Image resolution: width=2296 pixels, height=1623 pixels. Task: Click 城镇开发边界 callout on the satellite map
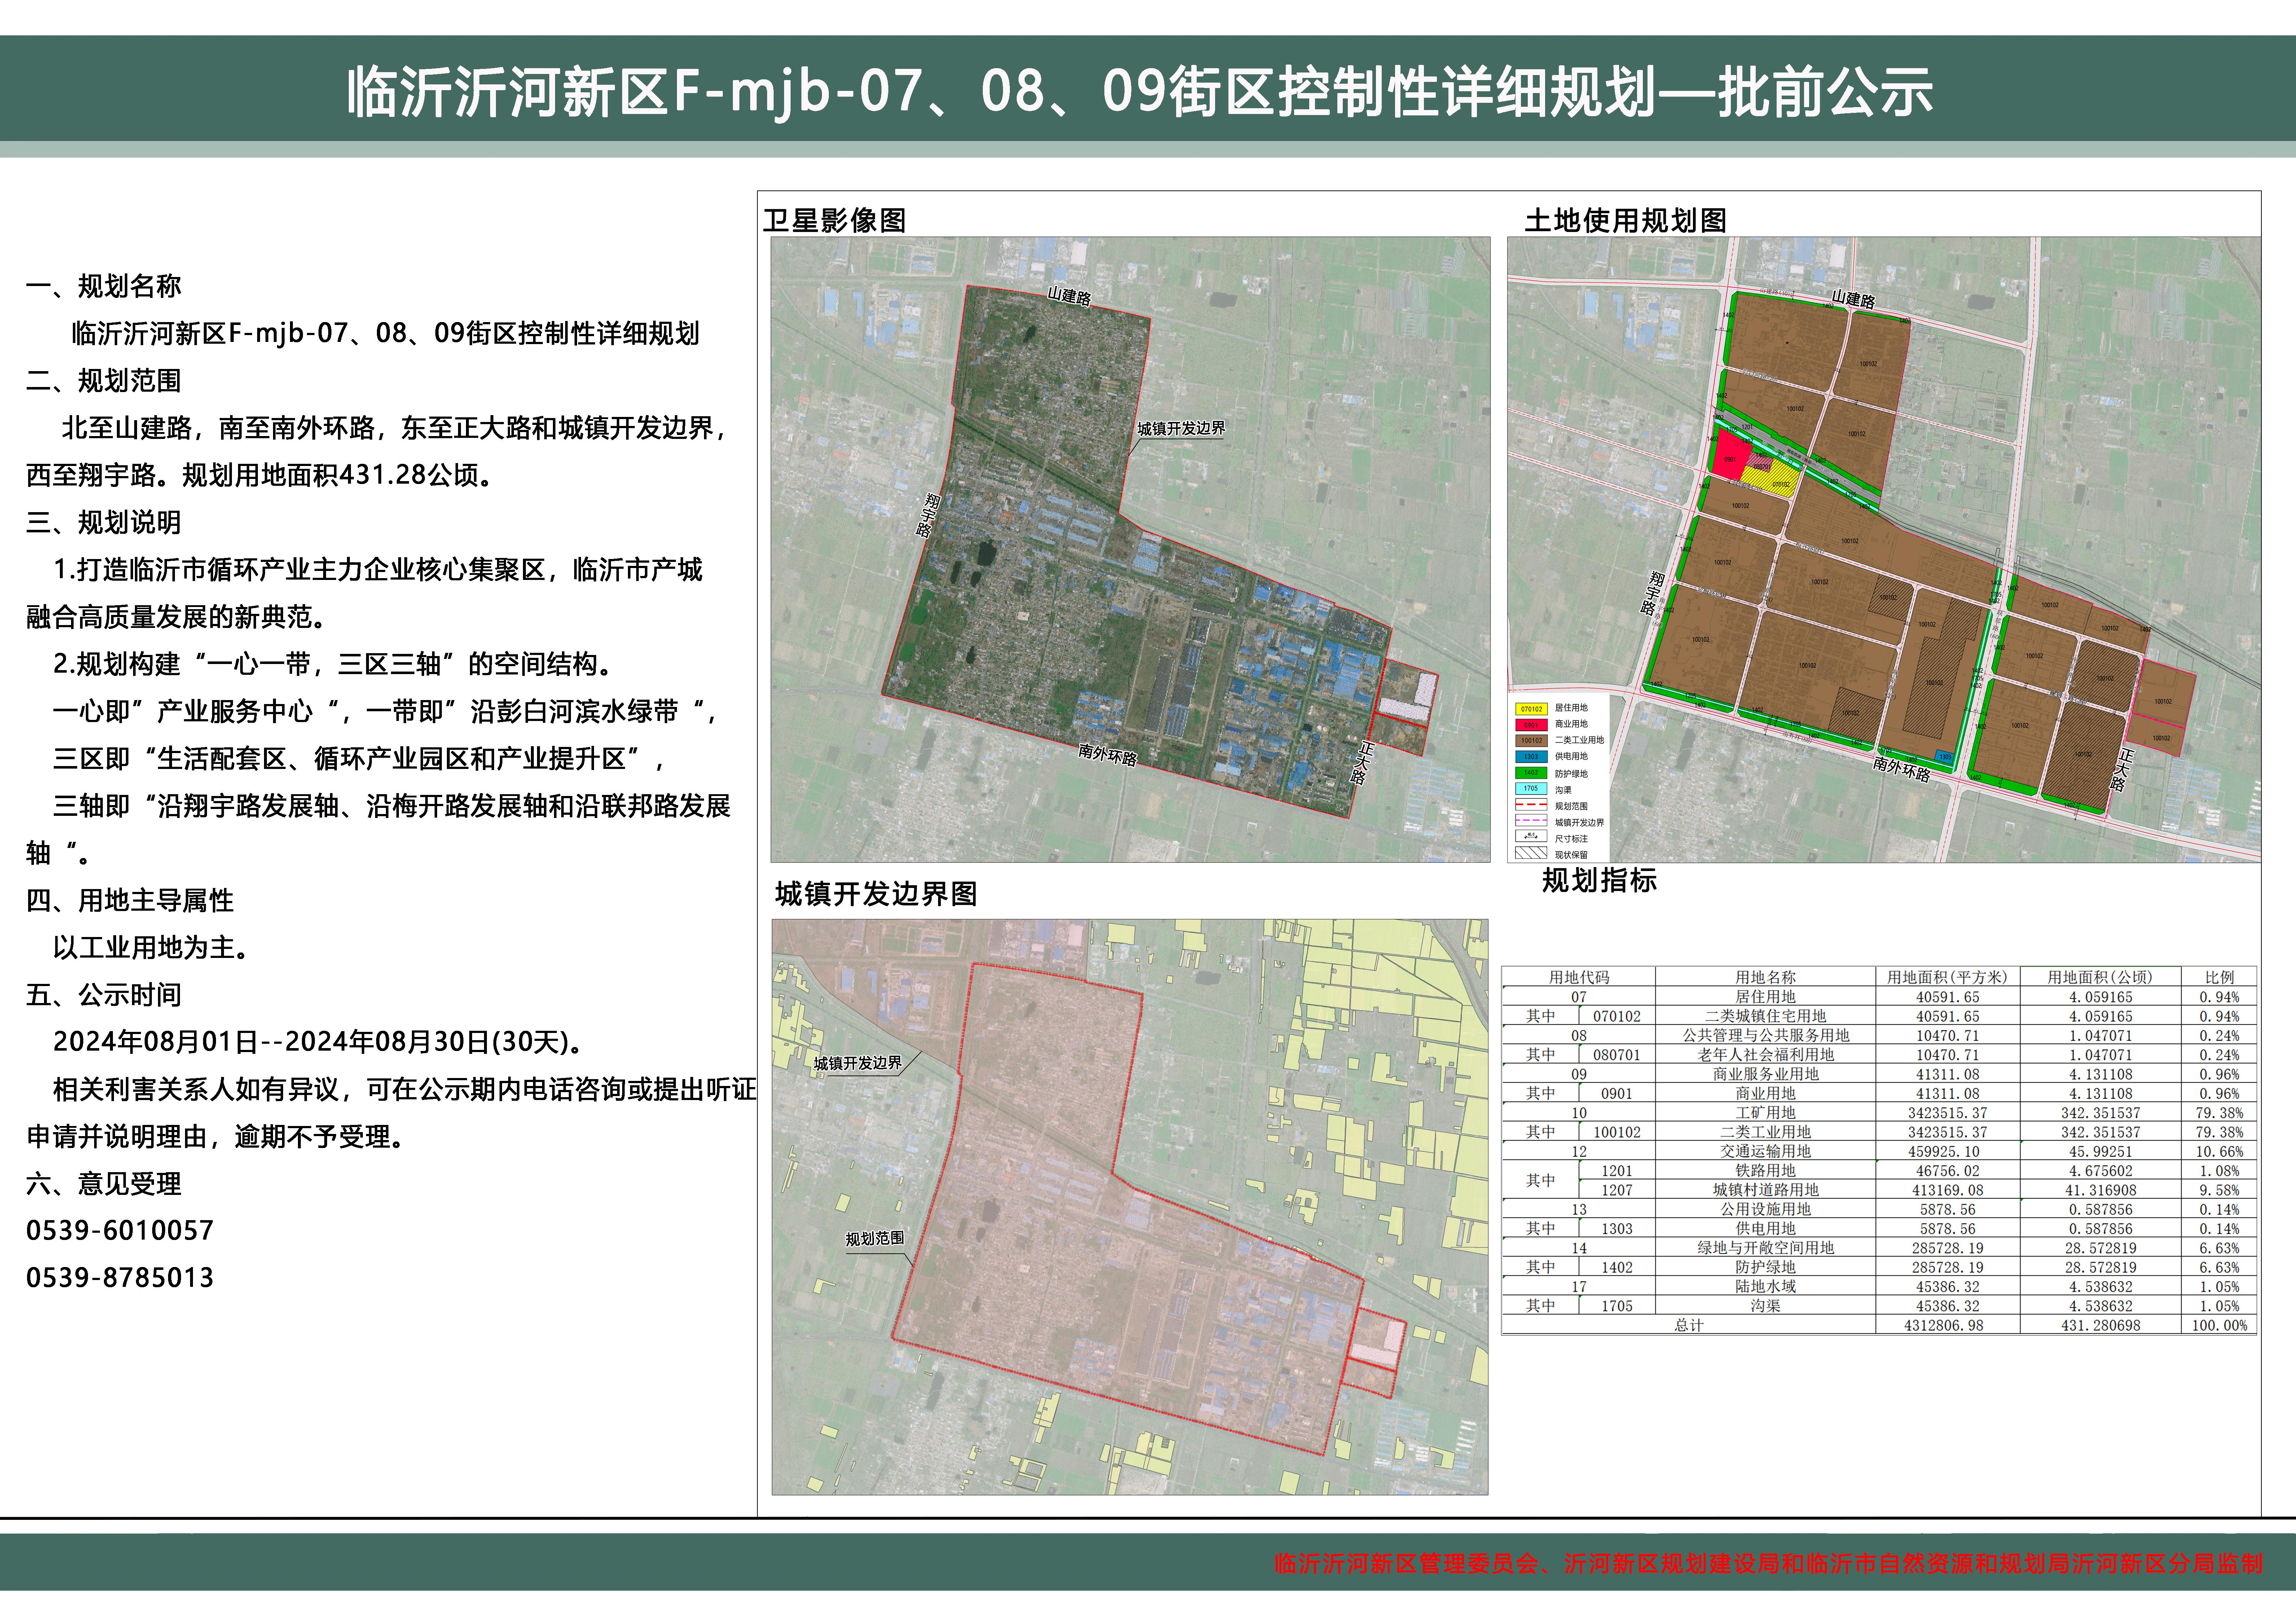[x=1181, y=428]
